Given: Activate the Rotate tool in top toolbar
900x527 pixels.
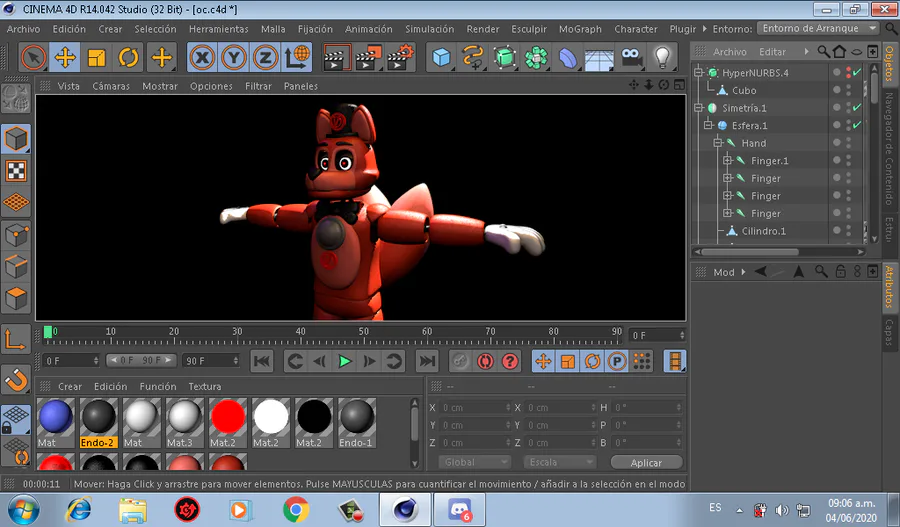Looking at the screenshot, I should tap(128, 57).
